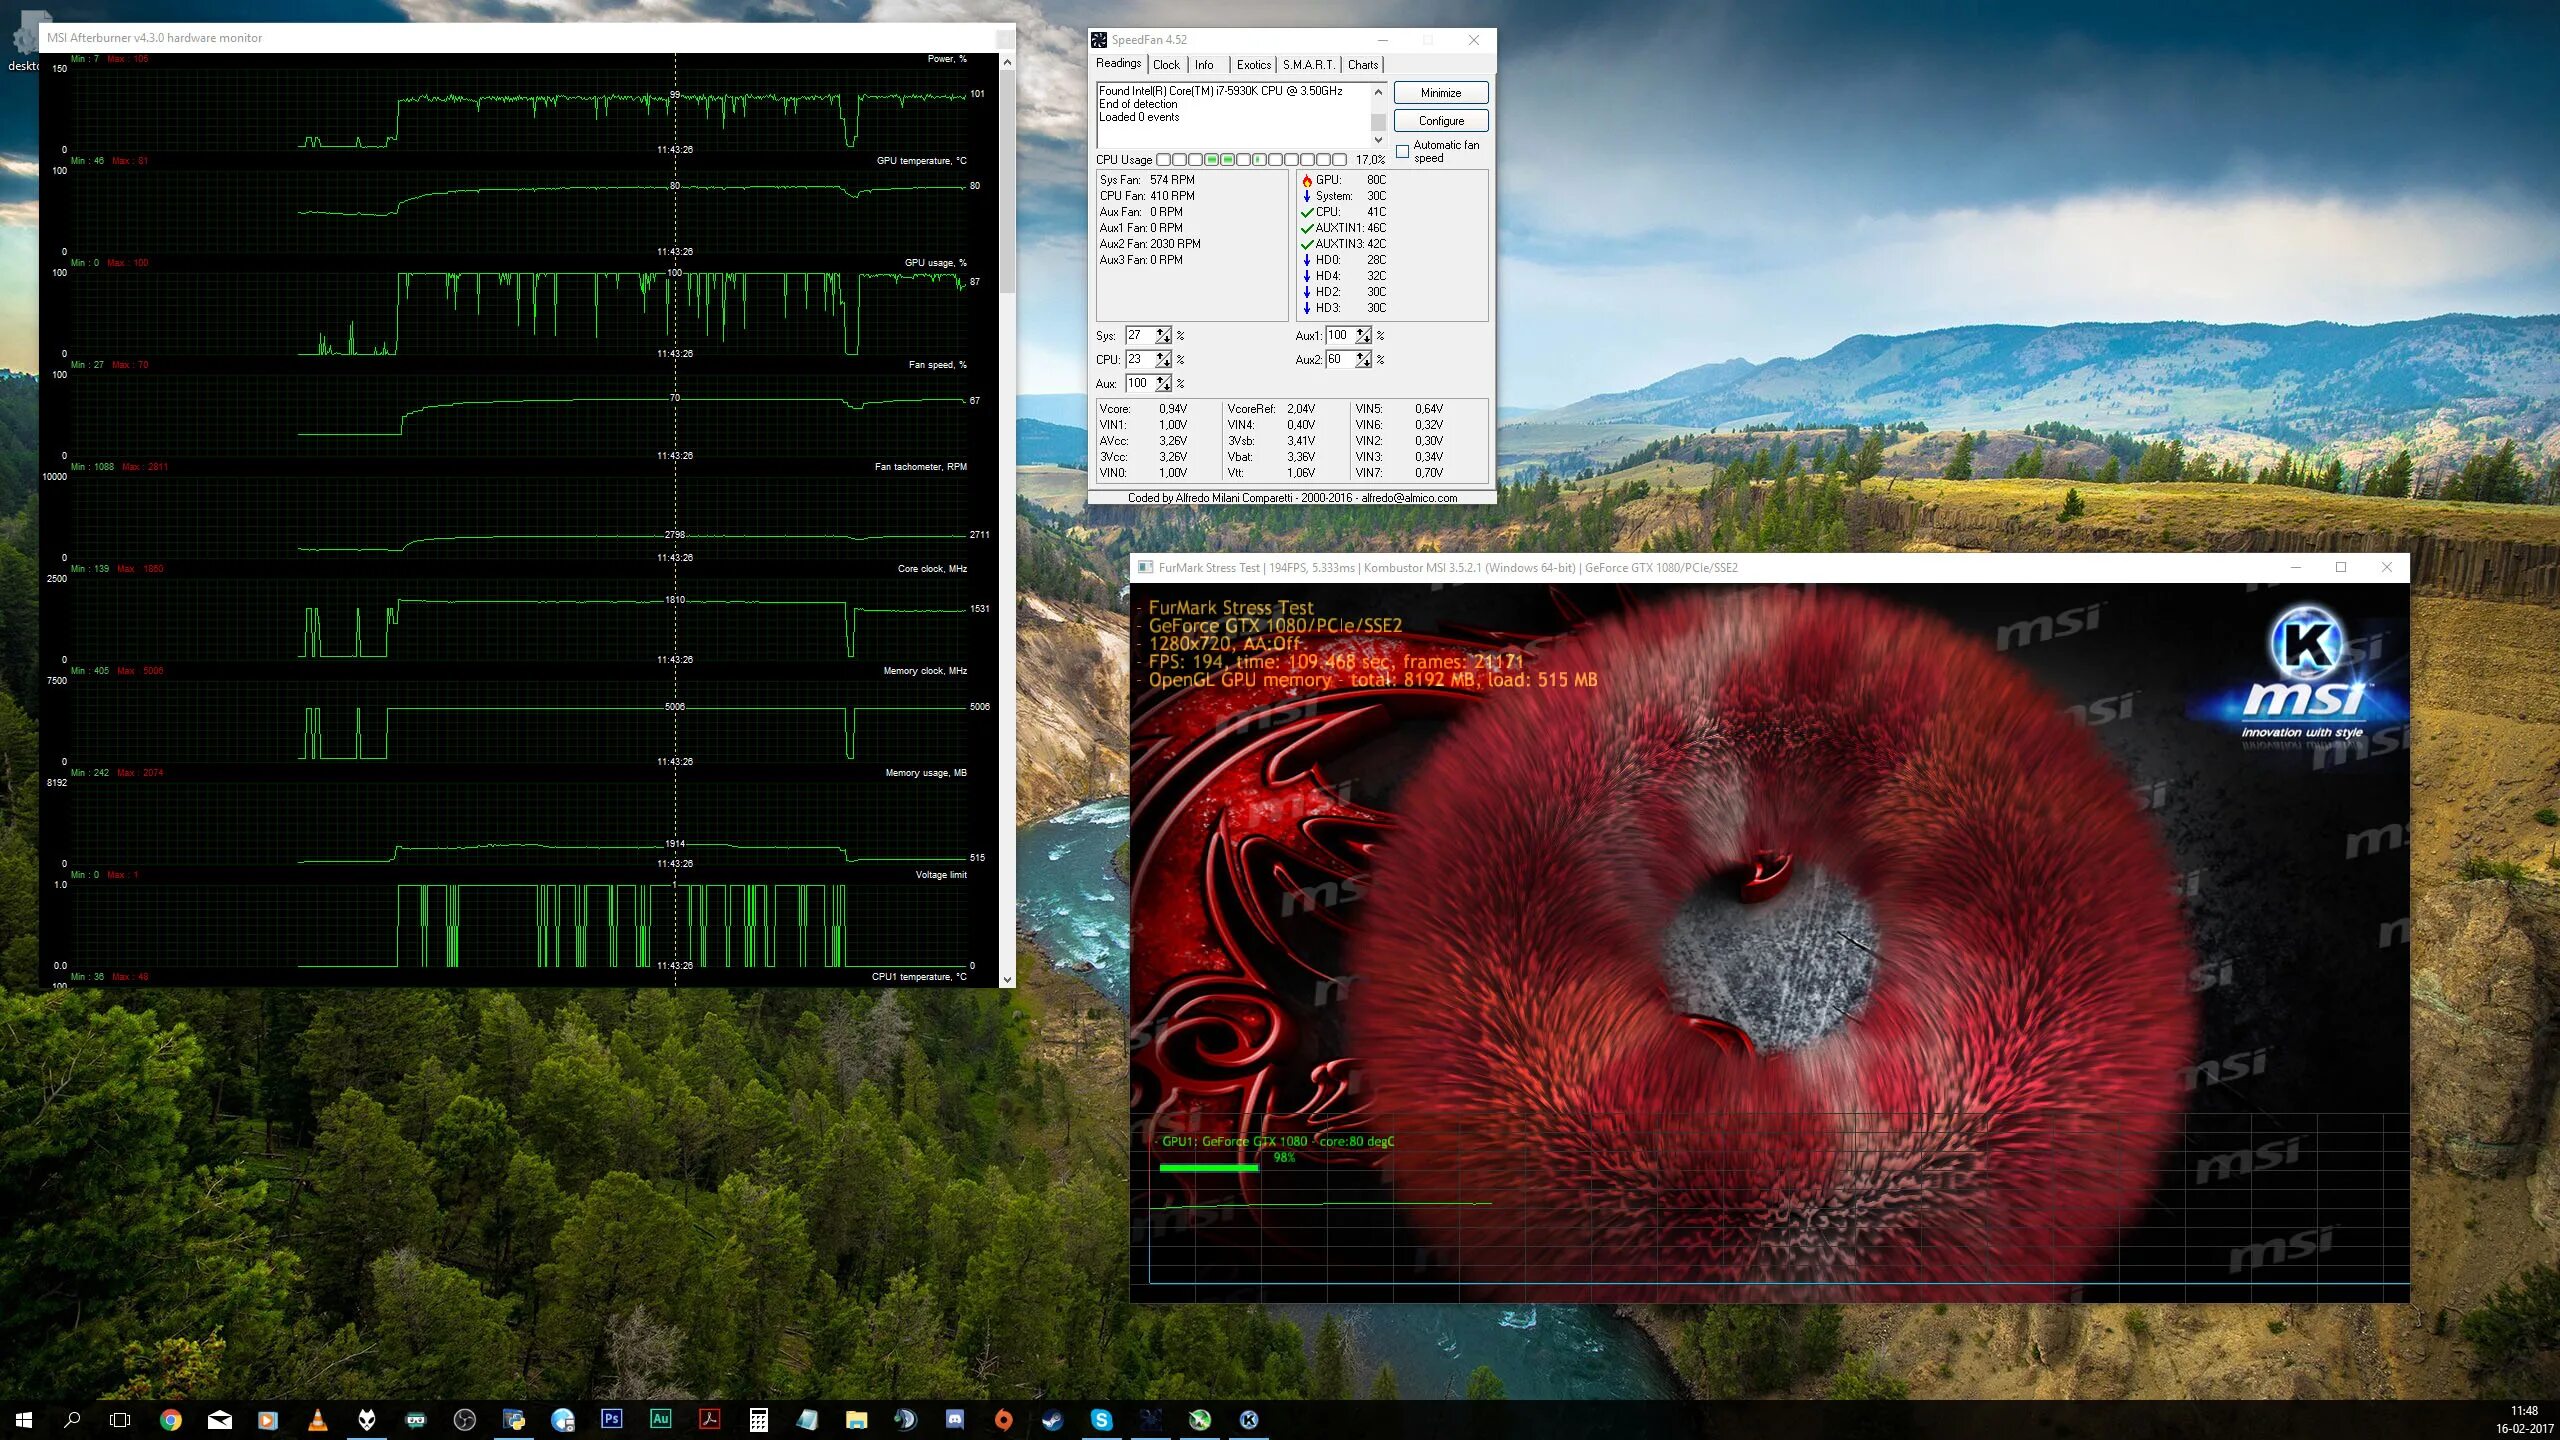Click the 'Vcore: 0,94V' voltage reading
Screen dimensions: 2560x1440
1143,409
